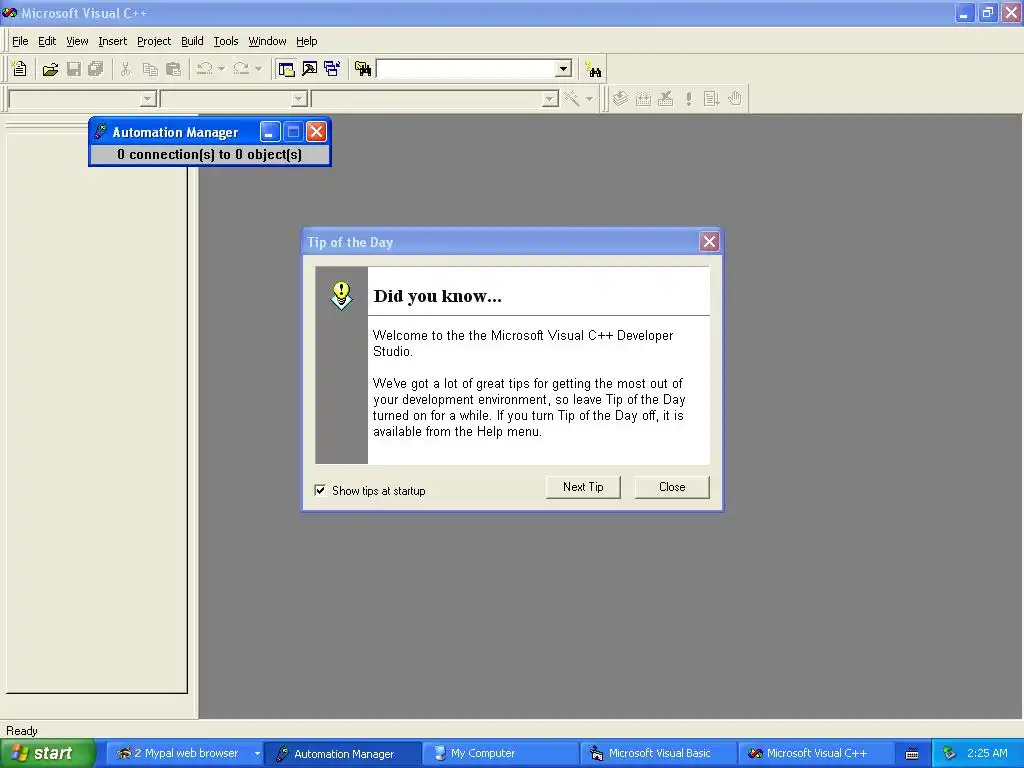This screenshot has width=1024, height=768.
Task: Click the 0 connection(s) to 0 object(s) text
Action: [x=210, y=155]
